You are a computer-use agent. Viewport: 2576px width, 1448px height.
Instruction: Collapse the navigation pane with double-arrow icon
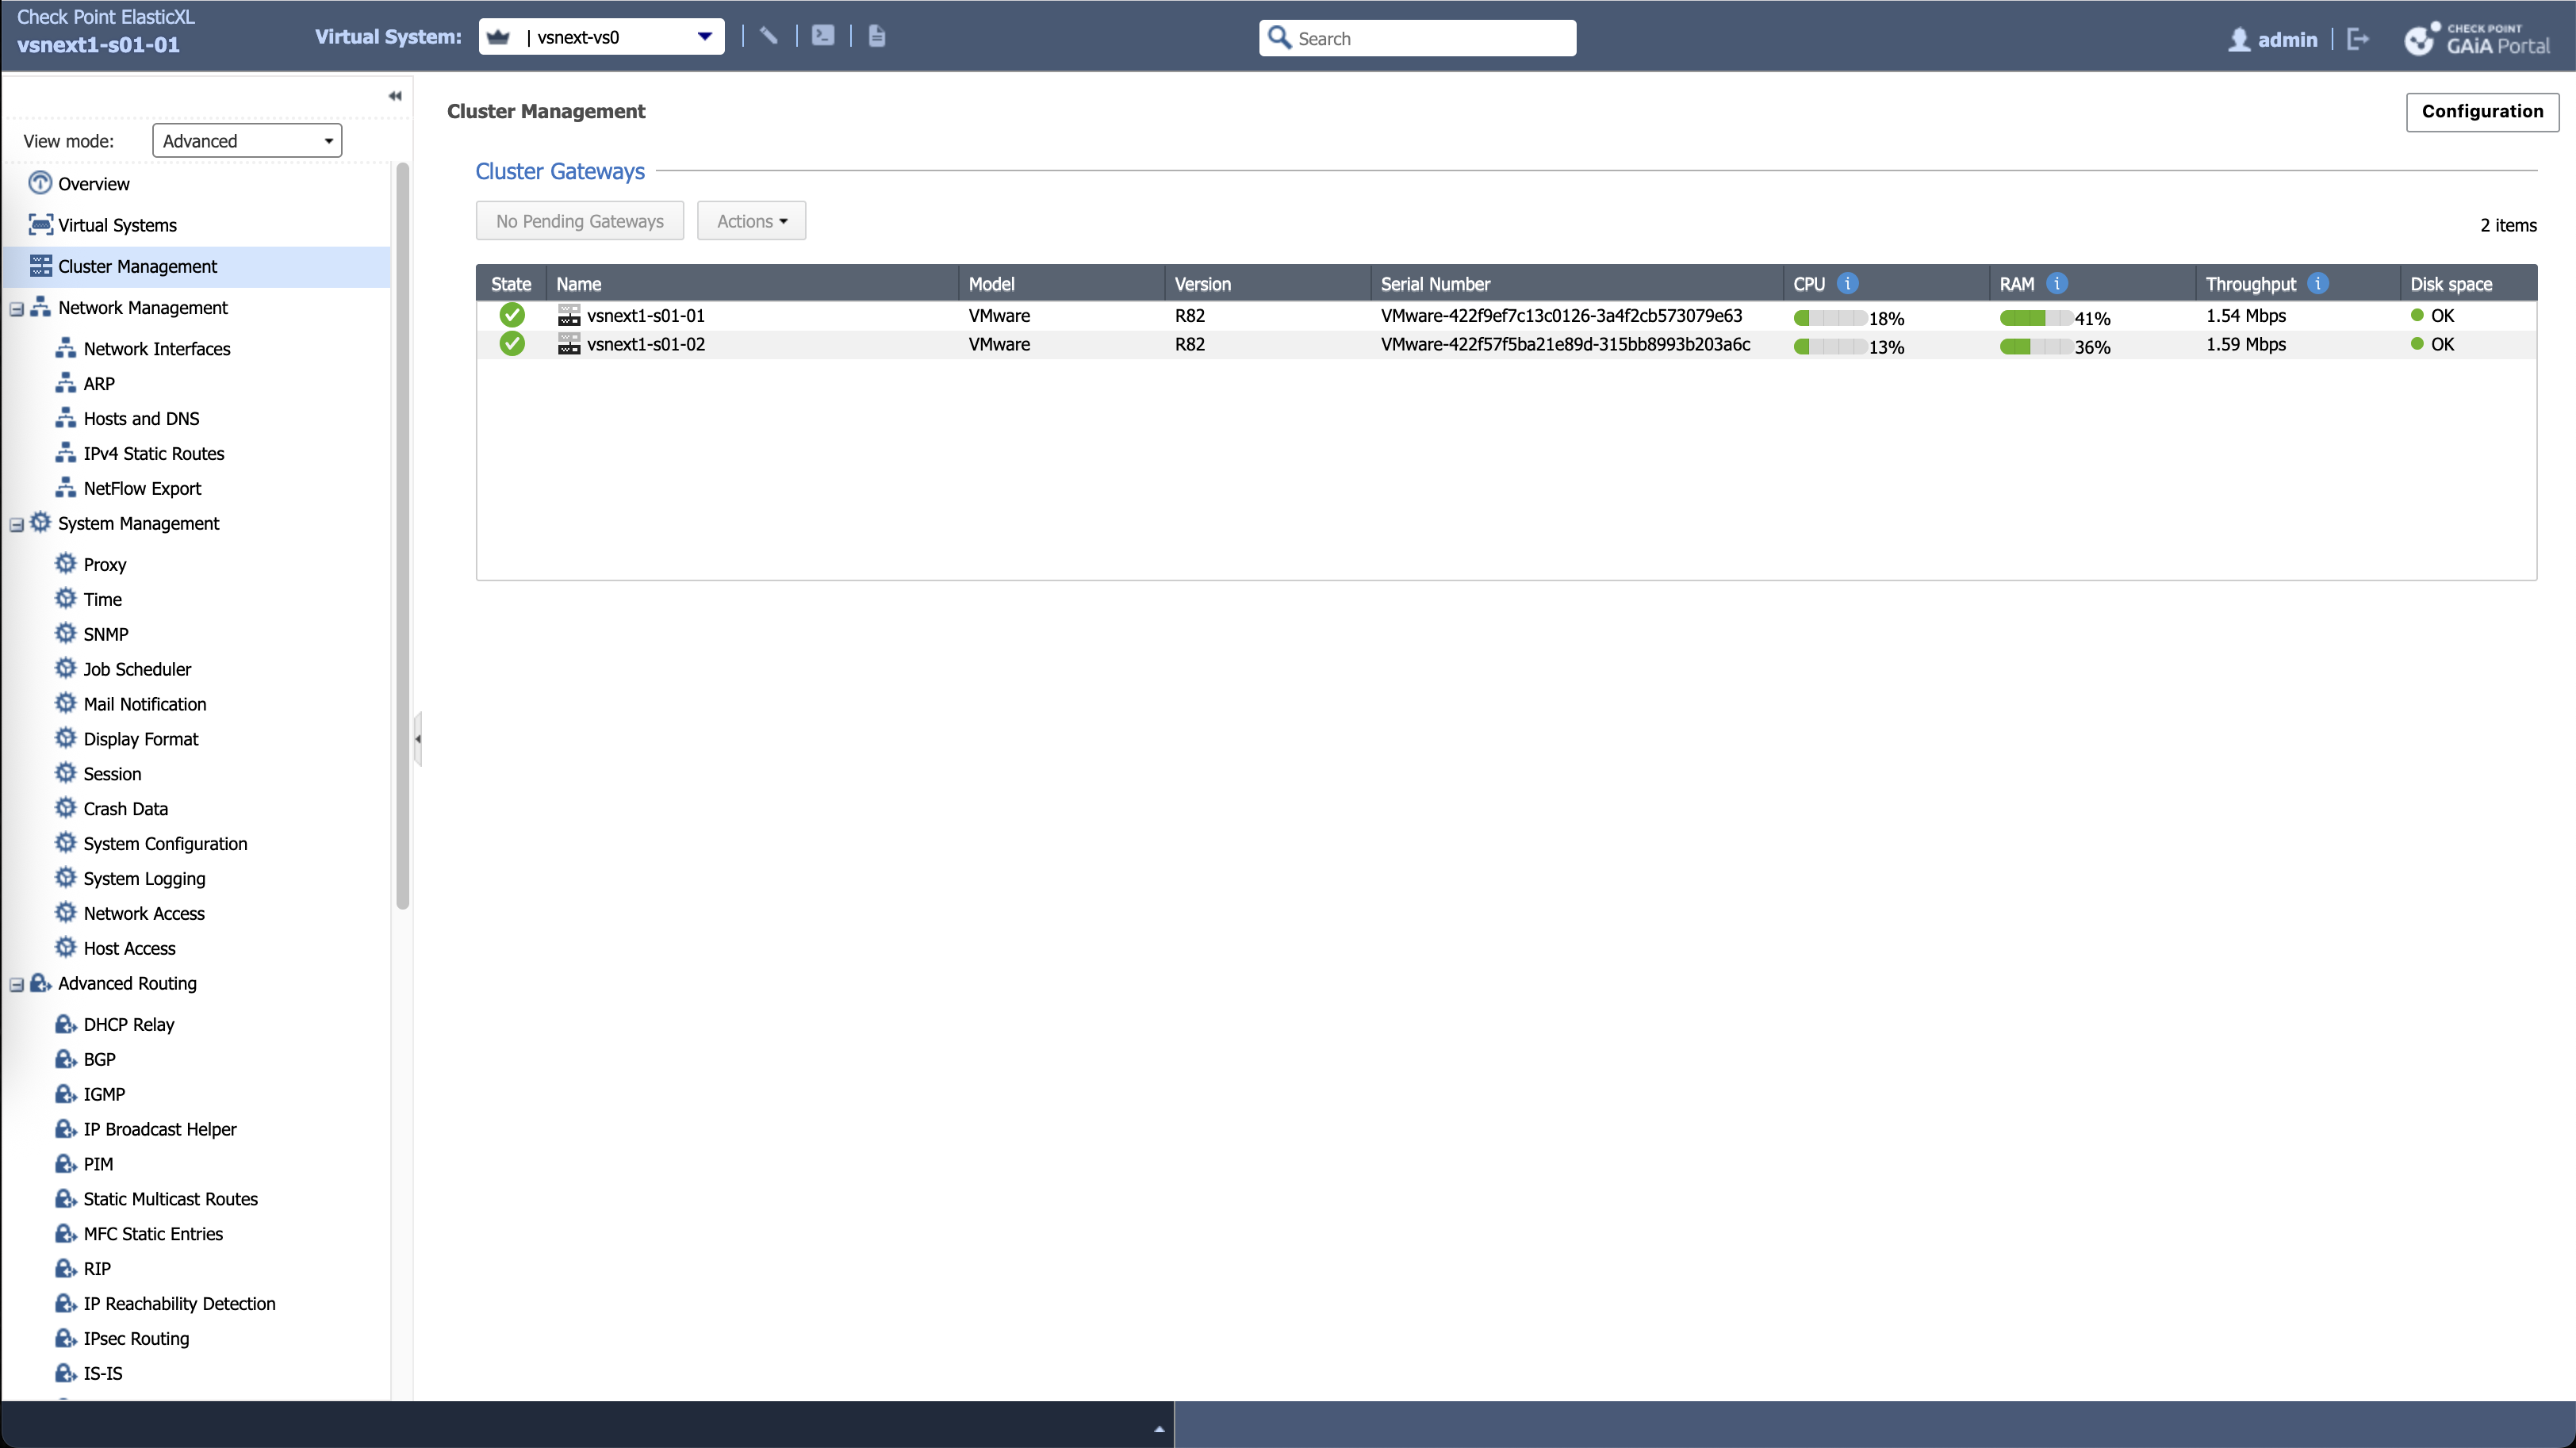pos(394,96)
